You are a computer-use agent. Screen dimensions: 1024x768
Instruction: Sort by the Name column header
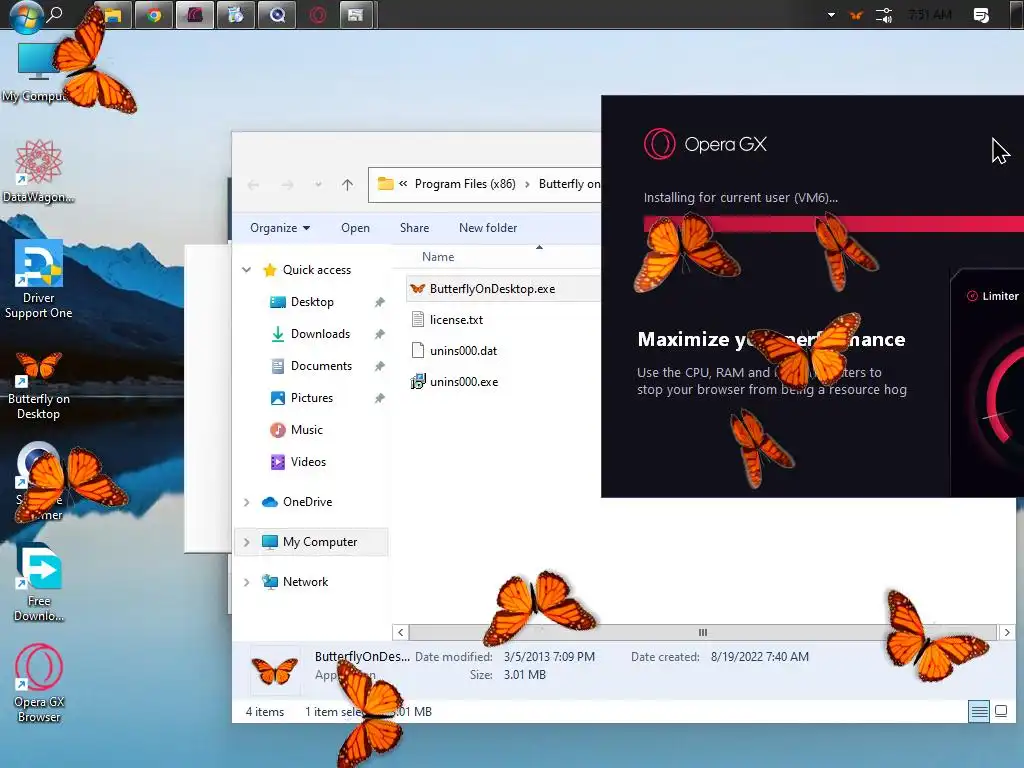[438, 257]
